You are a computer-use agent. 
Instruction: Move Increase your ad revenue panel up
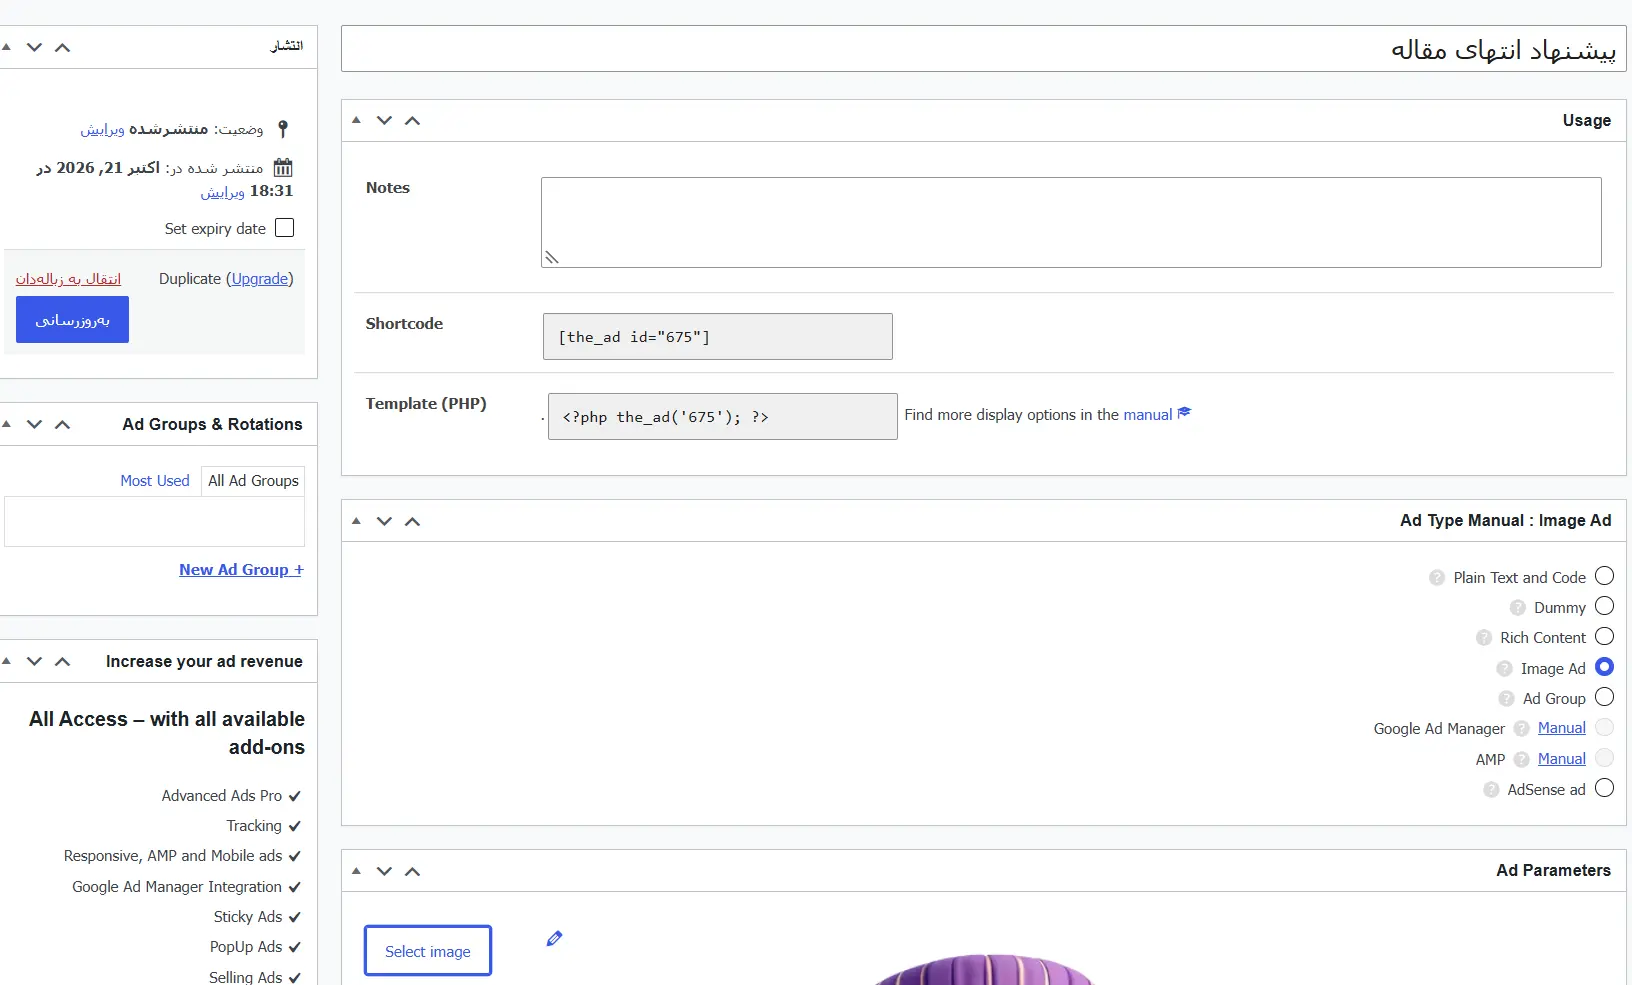(x=62, y=661)
